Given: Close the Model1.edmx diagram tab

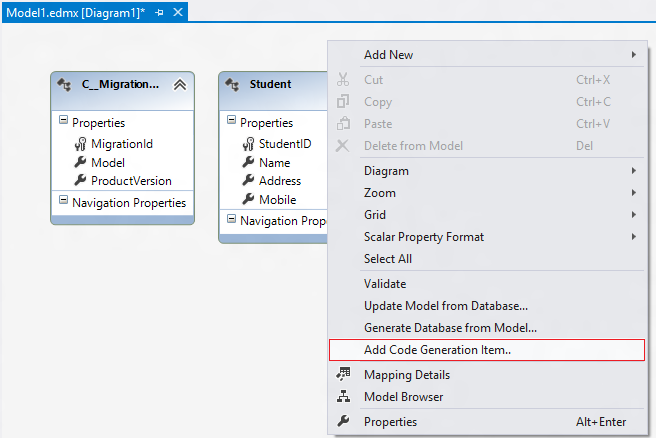Looking at the screenshot, I should pyautogui.click(x=178, y=12).
